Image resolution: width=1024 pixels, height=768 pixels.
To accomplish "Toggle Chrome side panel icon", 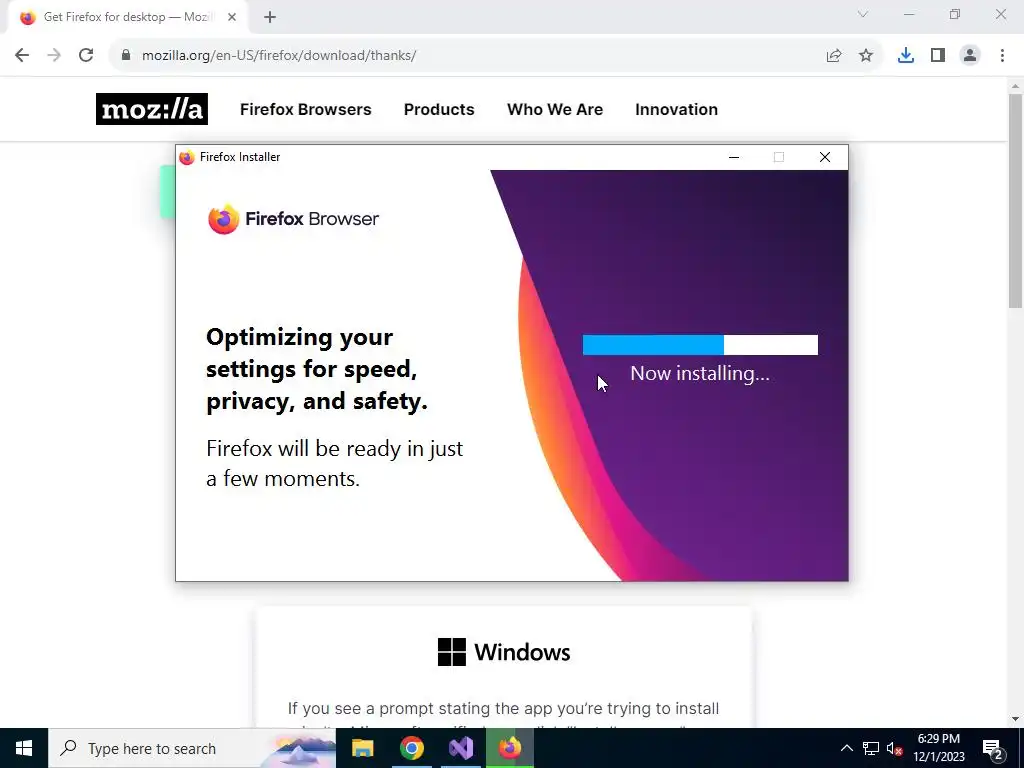I will point(938,56).
